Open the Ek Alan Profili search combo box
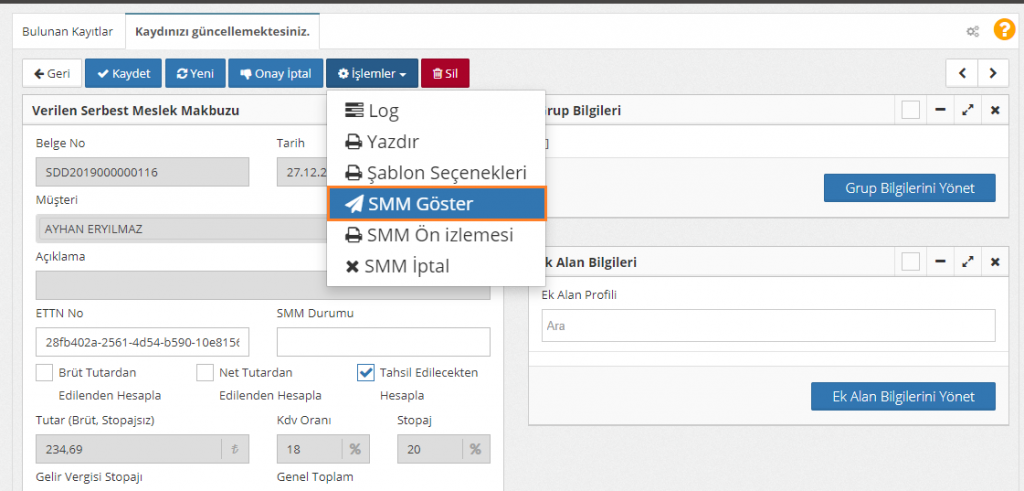Image resolution: width=1024 pixels, height=491 pixels. [x=762, y=326]
